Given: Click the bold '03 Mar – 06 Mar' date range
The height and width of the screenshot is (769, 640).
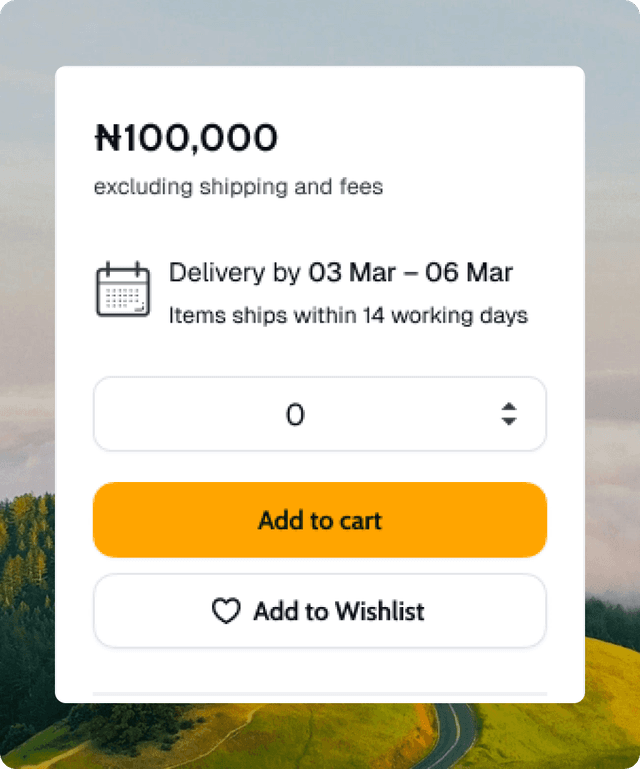Looking at the screenshot, I should [x=410, y=273].
